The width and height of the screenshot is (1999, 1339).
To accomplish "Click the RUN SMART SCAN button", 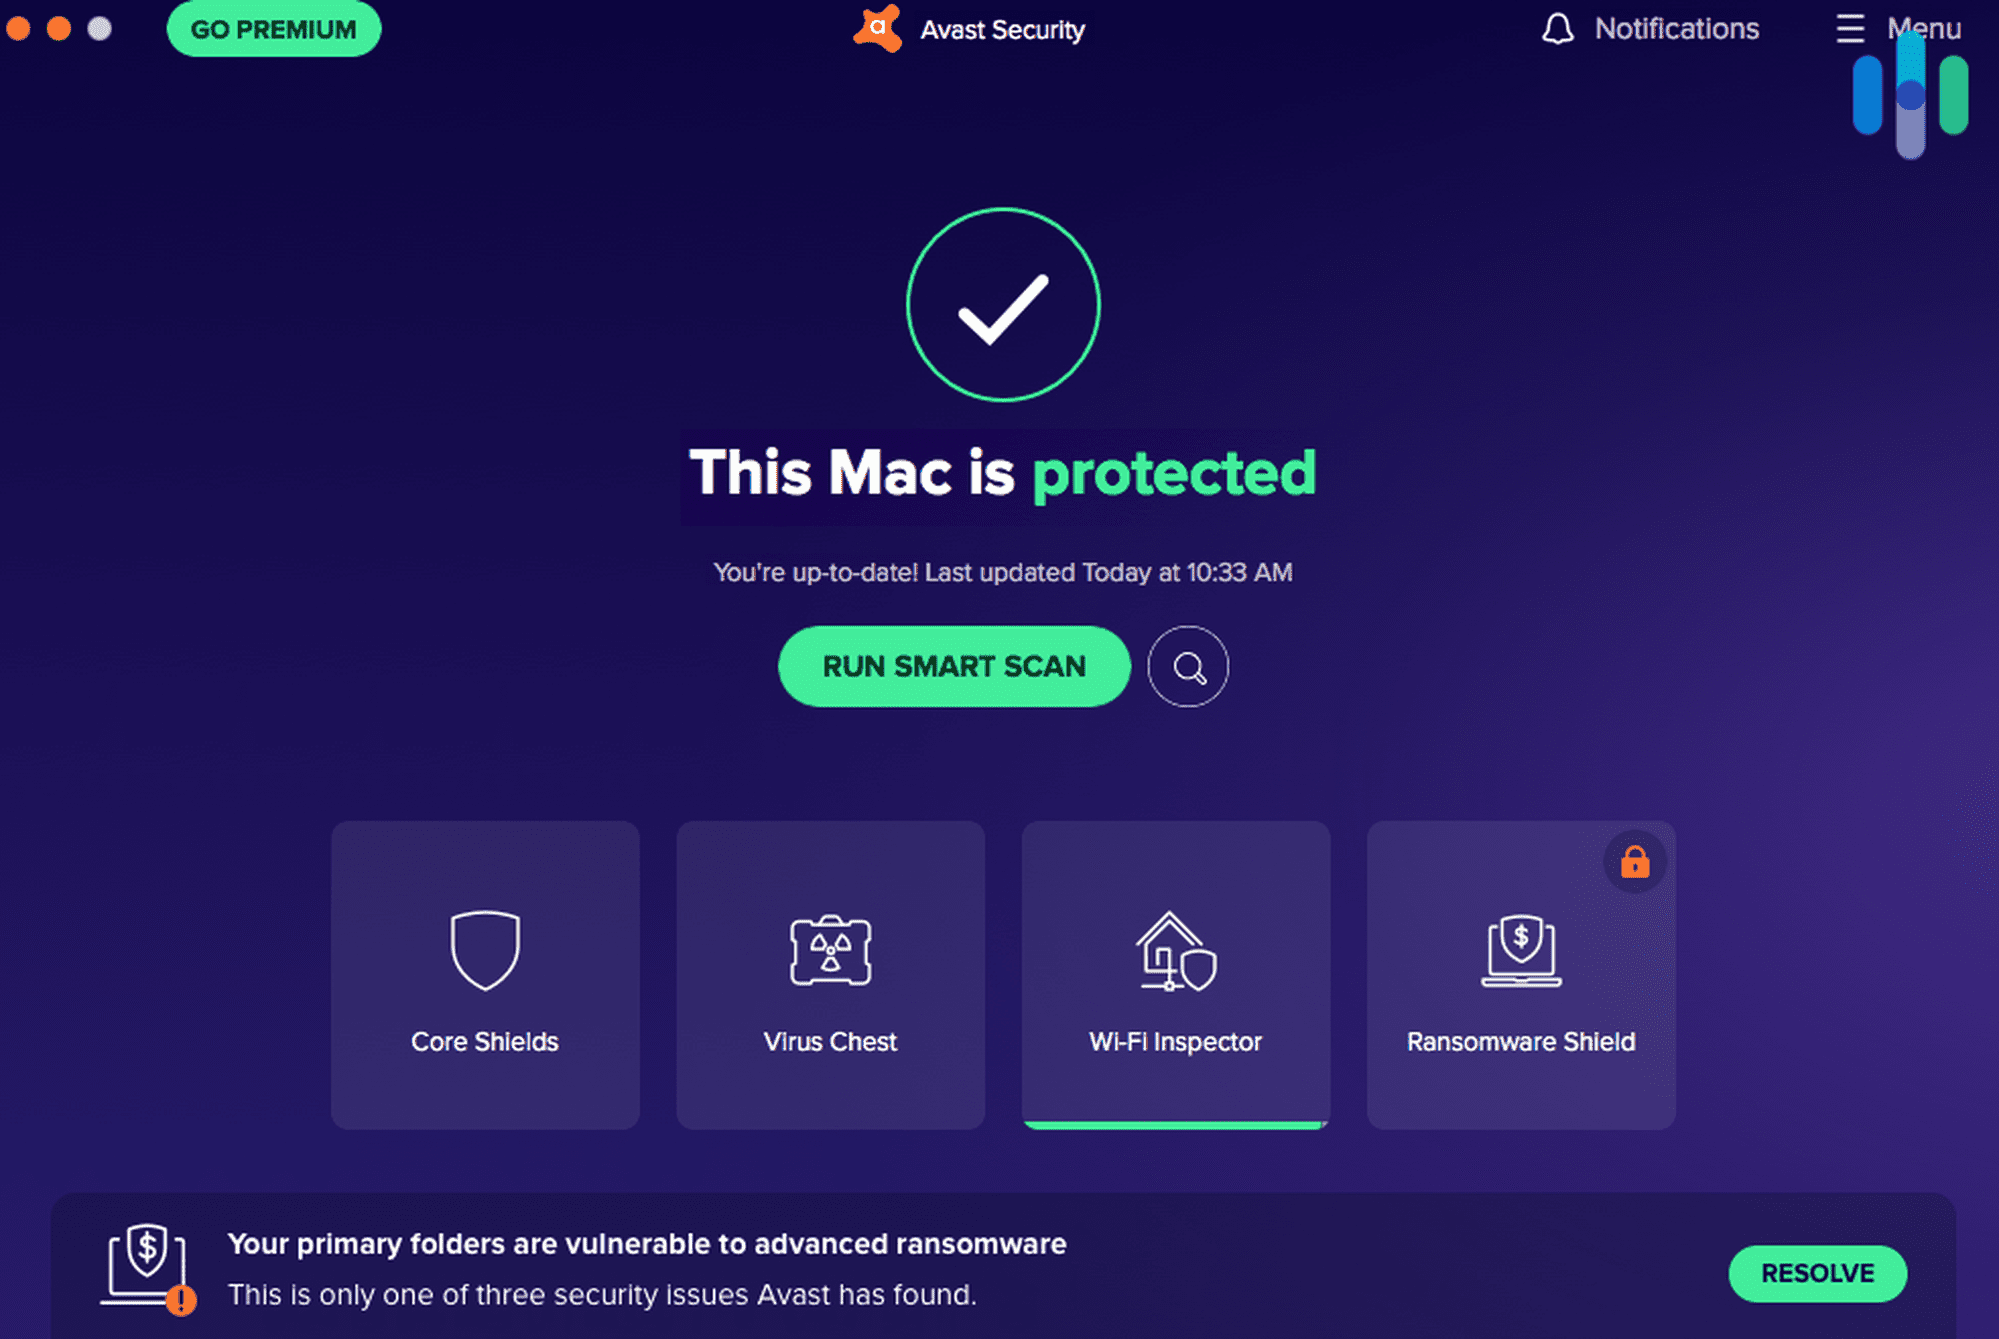I will coord(953,667).
